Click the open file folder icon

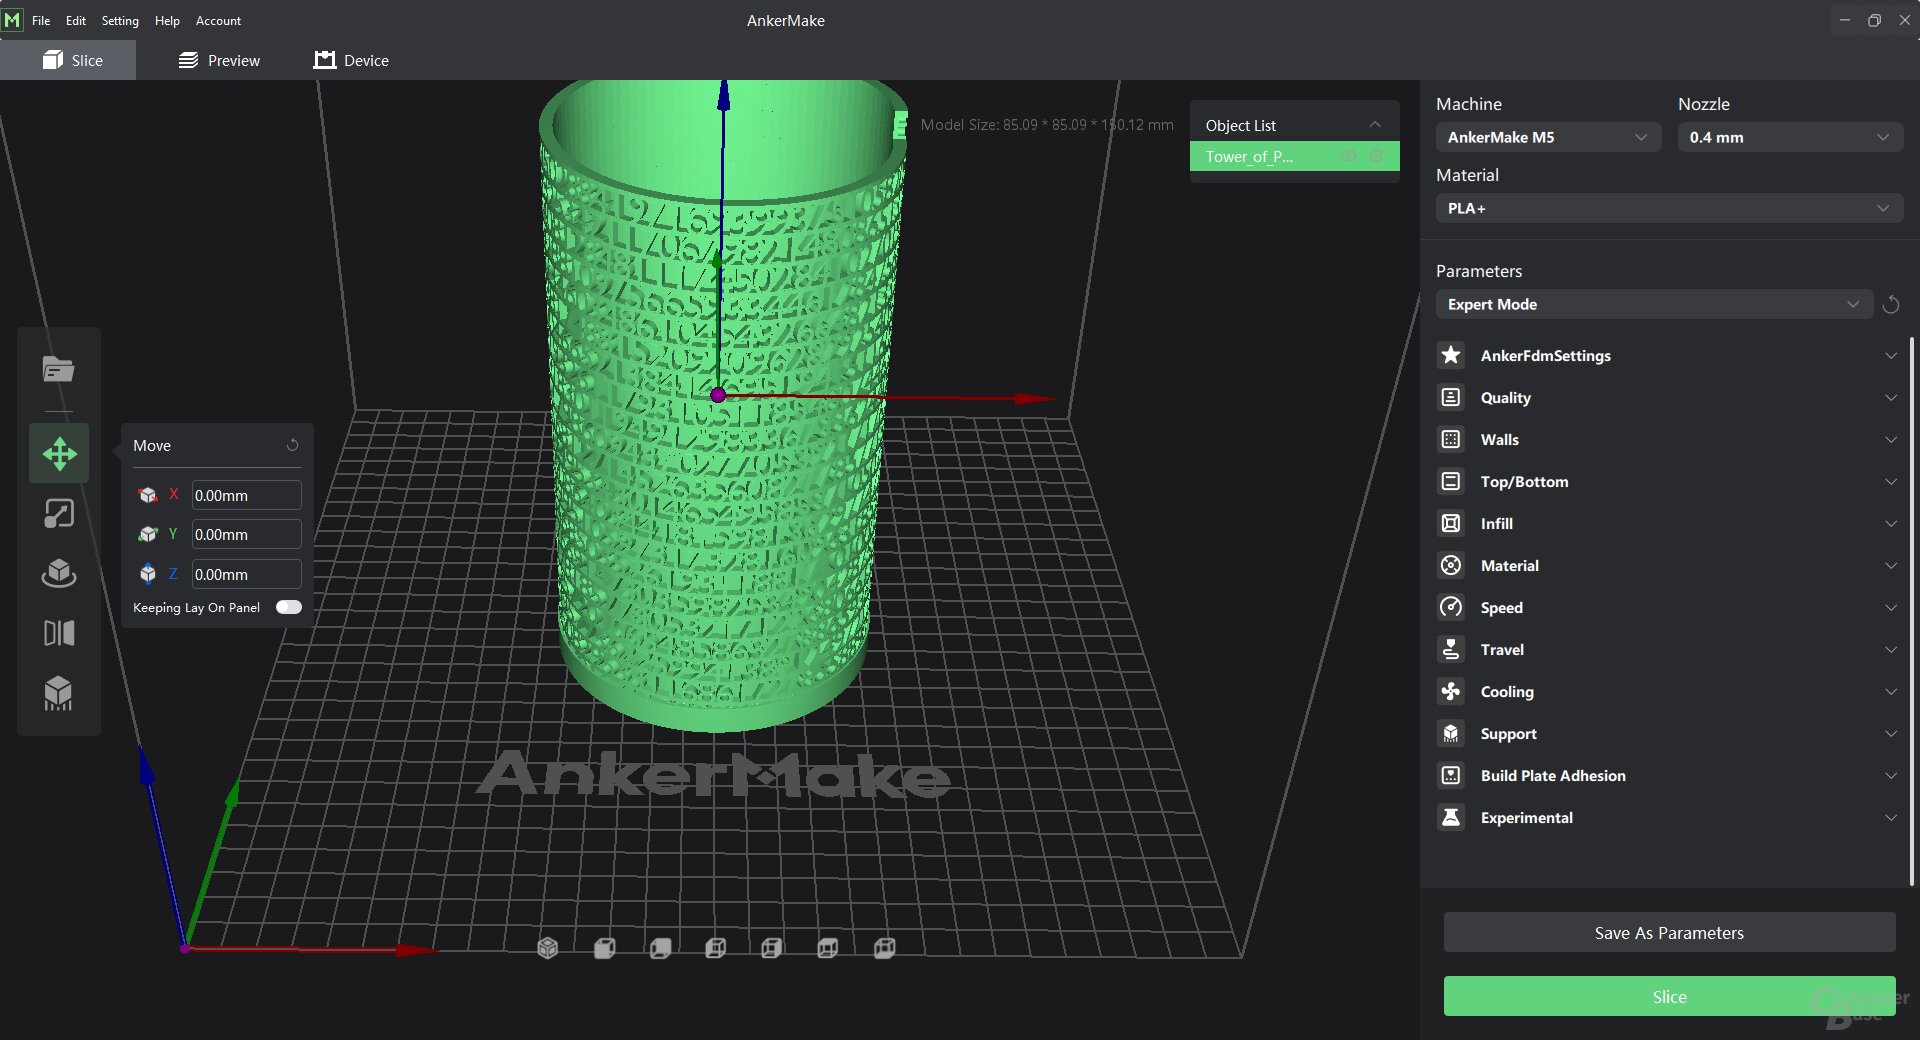point(58,370)
